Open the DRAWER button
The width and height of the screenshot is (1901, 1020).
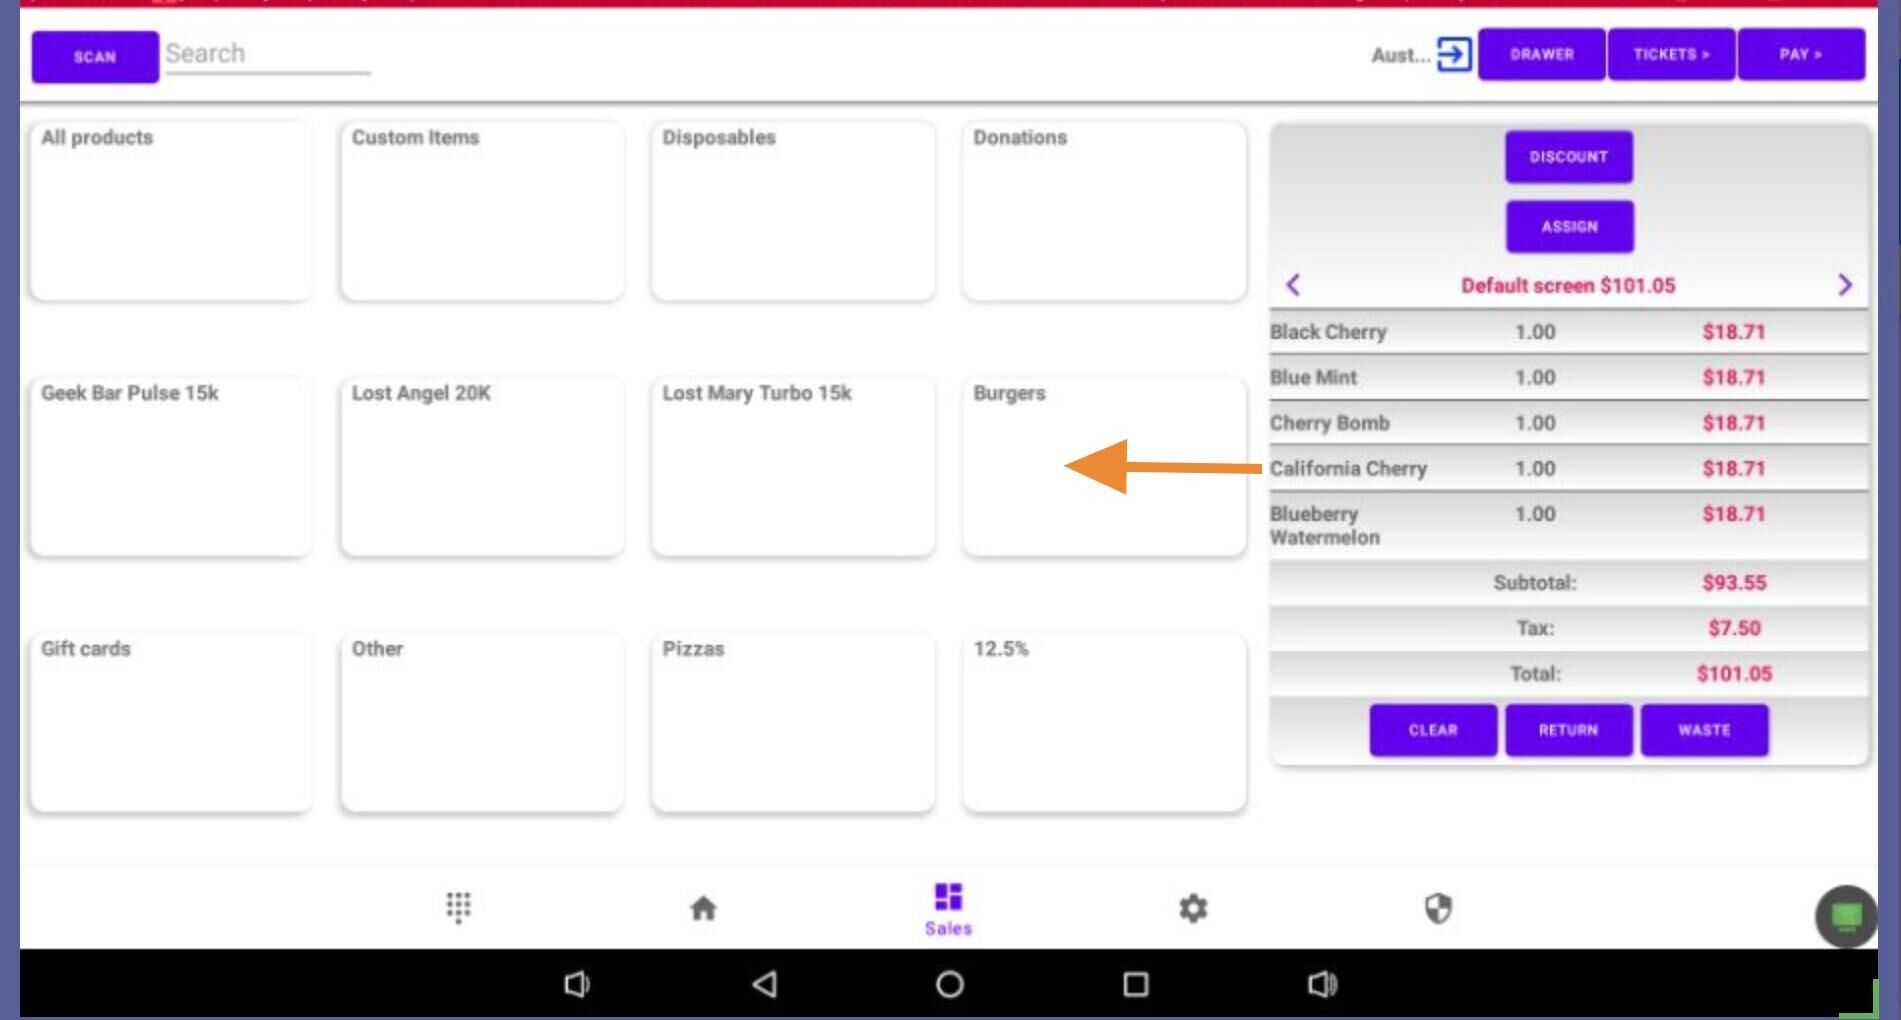1542,54
